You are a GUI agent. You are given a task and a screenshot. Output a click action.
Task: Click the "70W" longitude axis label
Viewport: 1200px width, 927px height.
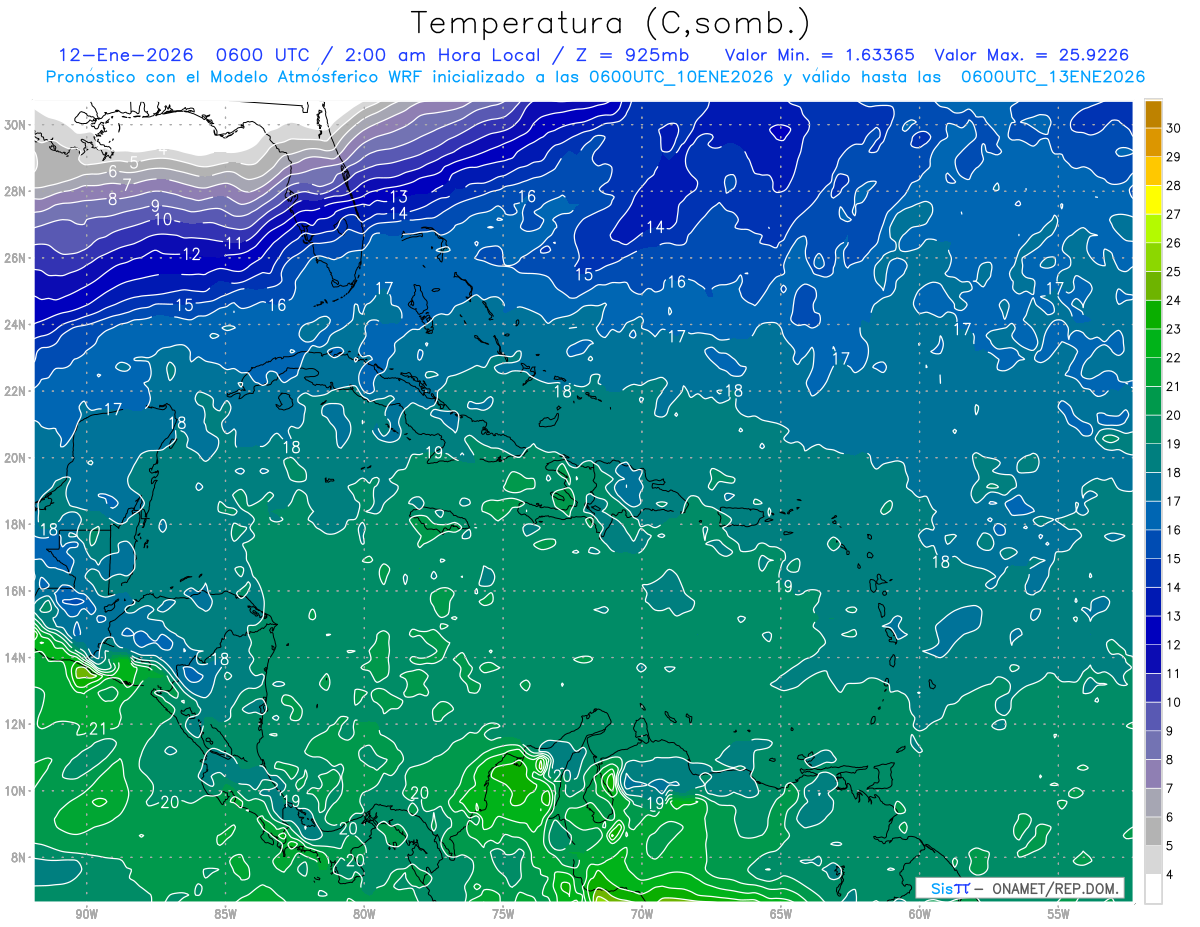(x=642, y=913)
